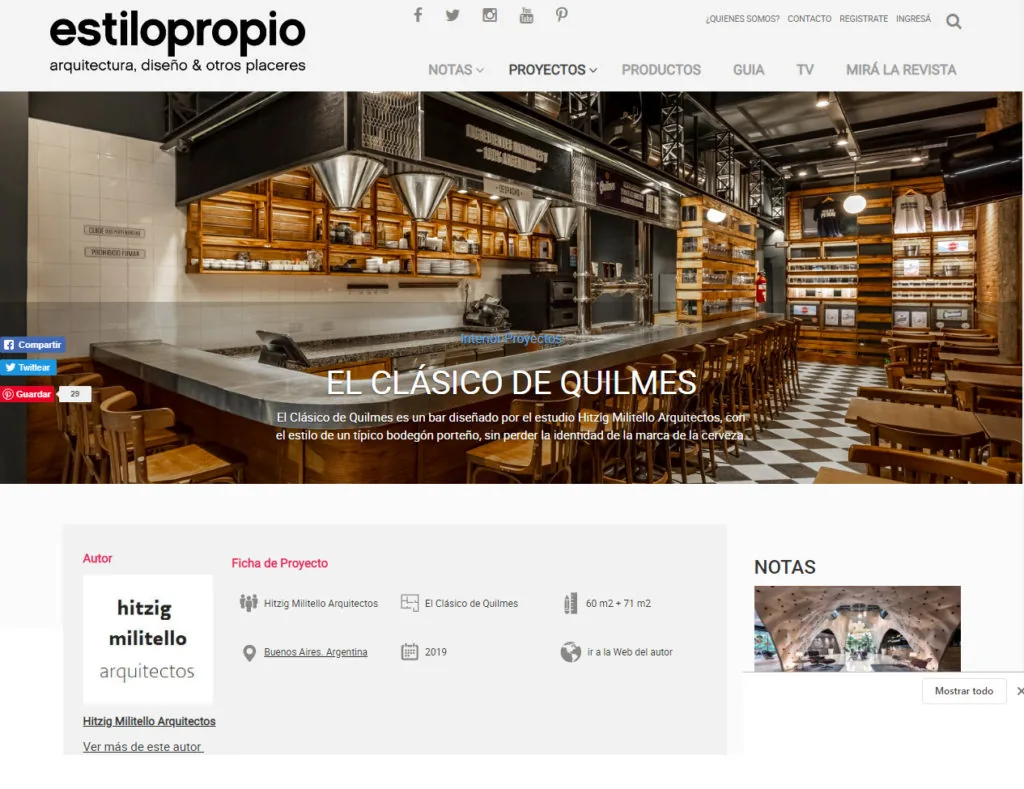The width and height of the screenshot is (1024, 789).
Task: Click the people icon beside Hitzig Militello Arquitectos
Action: tap(248, 603)
